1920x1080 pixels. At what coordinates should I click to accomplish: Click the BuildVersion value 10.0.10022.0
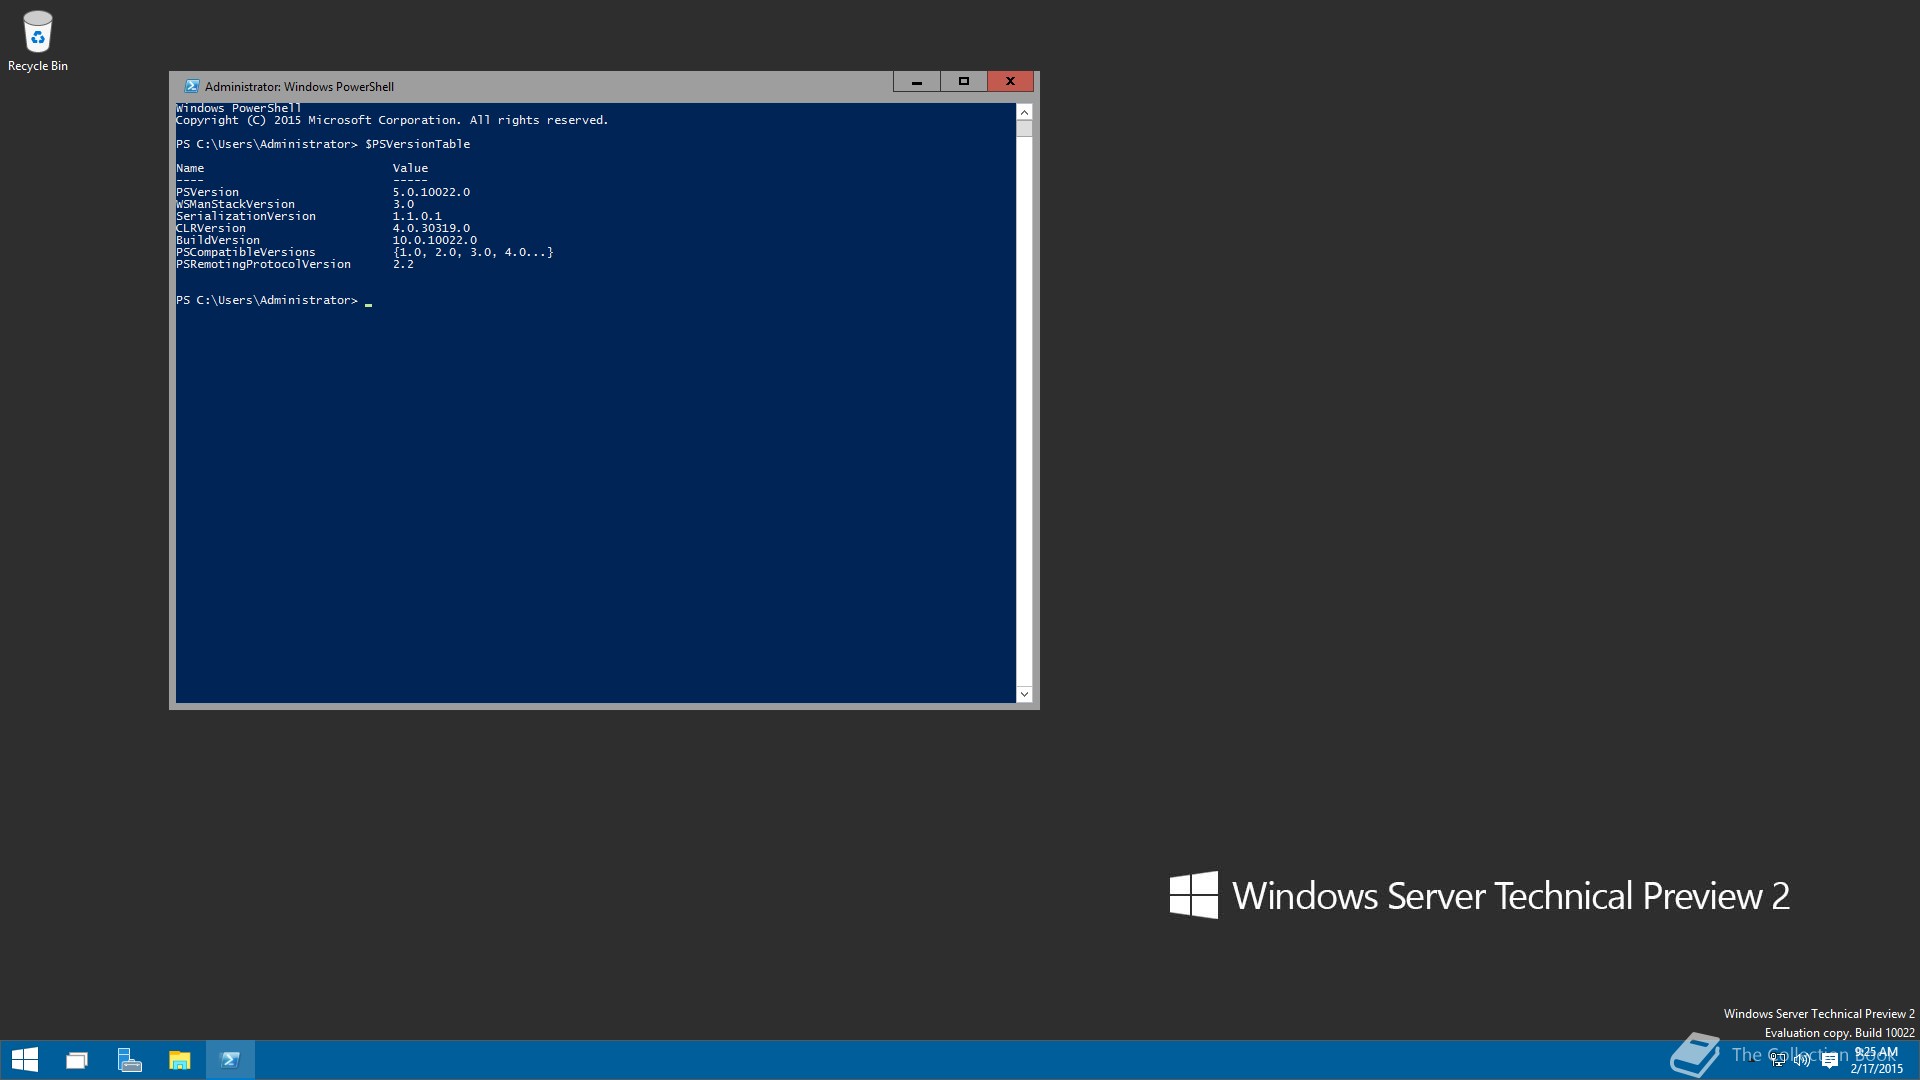(x=434, y=240)
